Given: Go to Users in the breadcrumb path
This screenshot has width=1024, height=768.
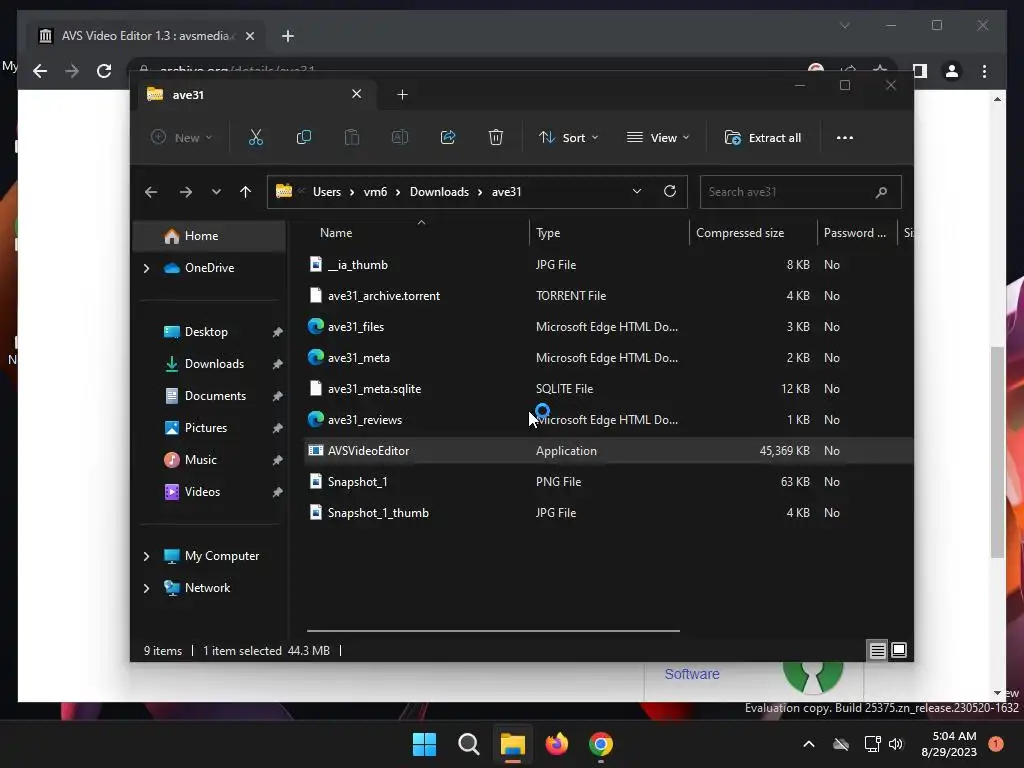Looking at the screenshot, I should 327,192.
